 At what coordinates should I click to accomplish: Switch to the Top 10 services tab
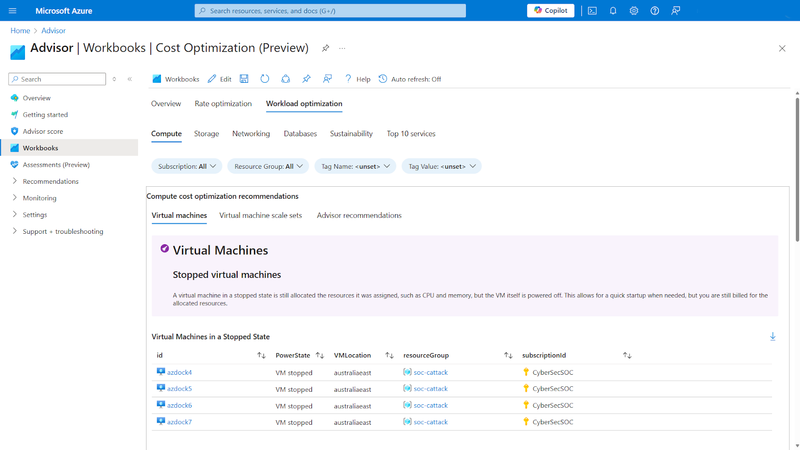coord(411,134)
